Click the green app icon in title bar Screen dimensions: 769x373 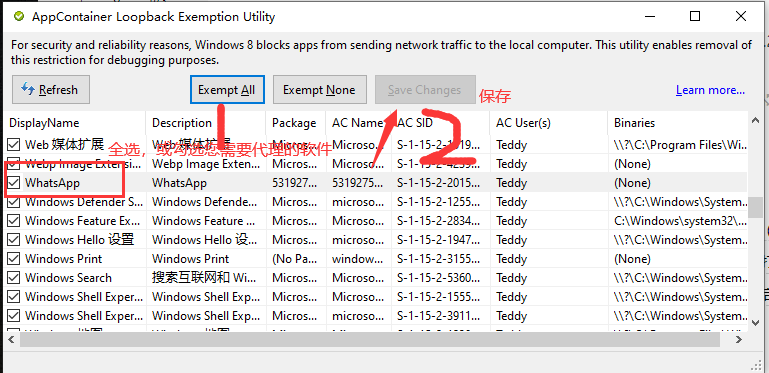pyautogui.click(x=19, y=17)
